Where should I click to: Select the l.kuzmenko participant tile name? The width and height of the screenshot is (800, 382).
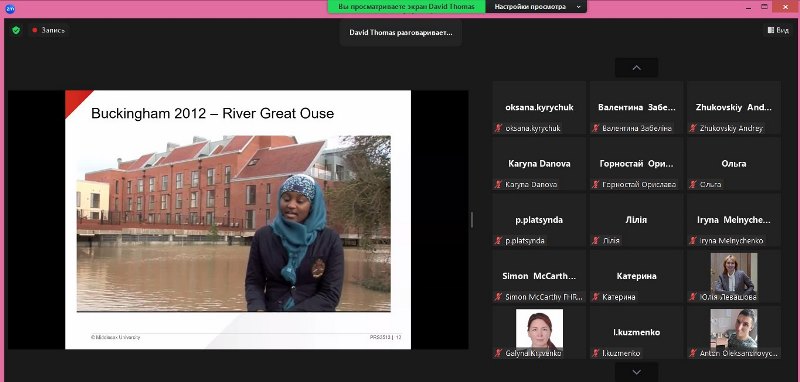tap(637, 332)
